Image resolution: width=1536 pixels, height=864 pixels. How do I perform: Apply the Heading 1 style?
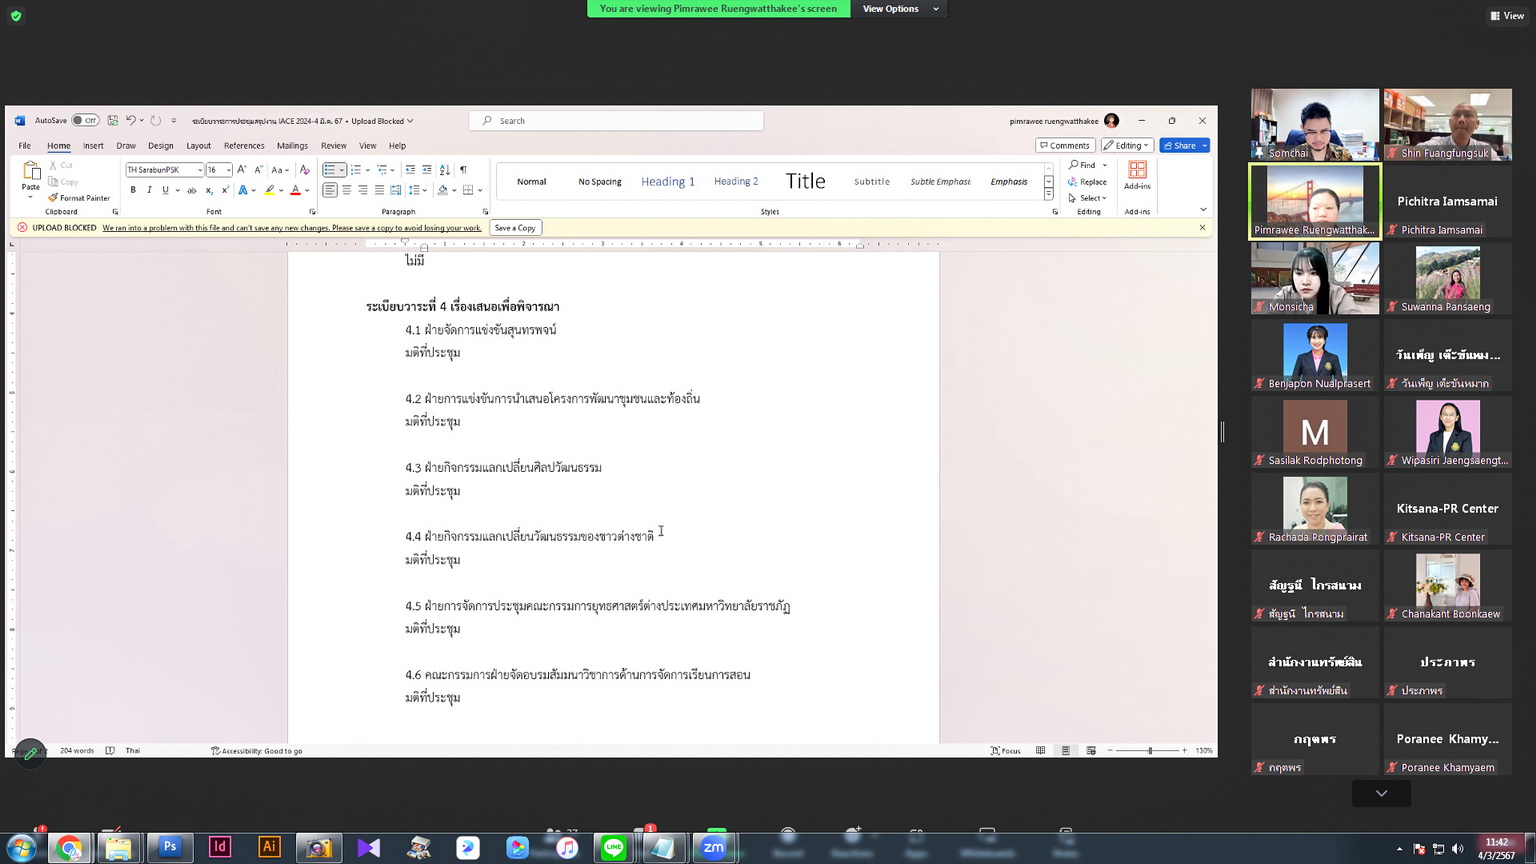pos(668,182)
